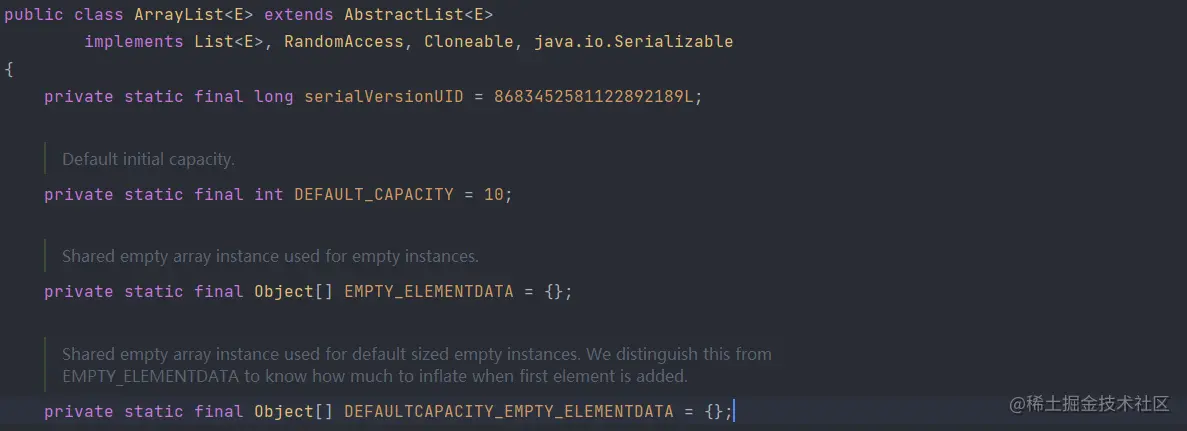
Task: Click the 'implements' keyword
Action: point(134,42)
